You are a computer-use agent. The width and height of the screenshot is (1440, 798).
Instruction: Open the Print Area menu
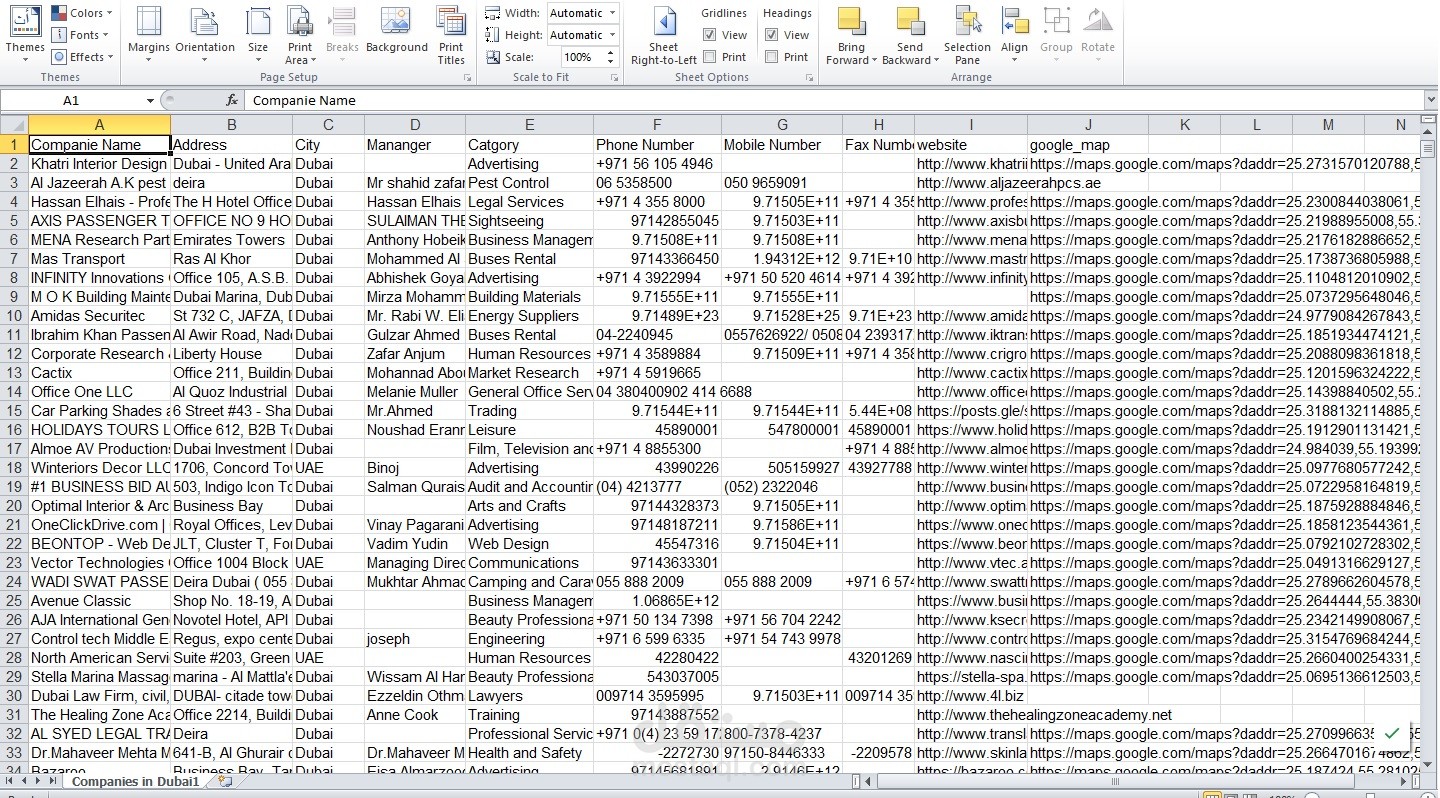(300, 35)
